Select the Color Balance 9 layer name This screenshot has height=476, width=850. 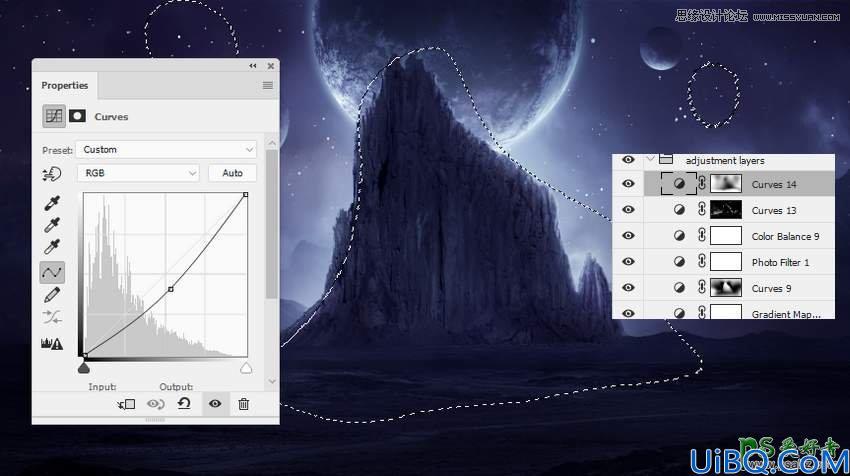785,236
